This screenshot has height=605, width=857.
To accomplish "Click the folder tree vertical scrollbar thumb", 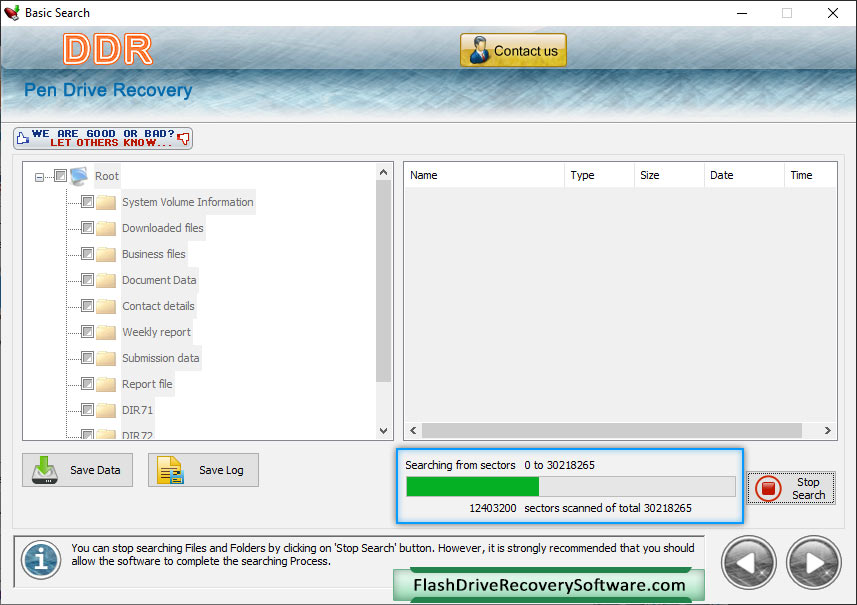I will tap(384, 281).
